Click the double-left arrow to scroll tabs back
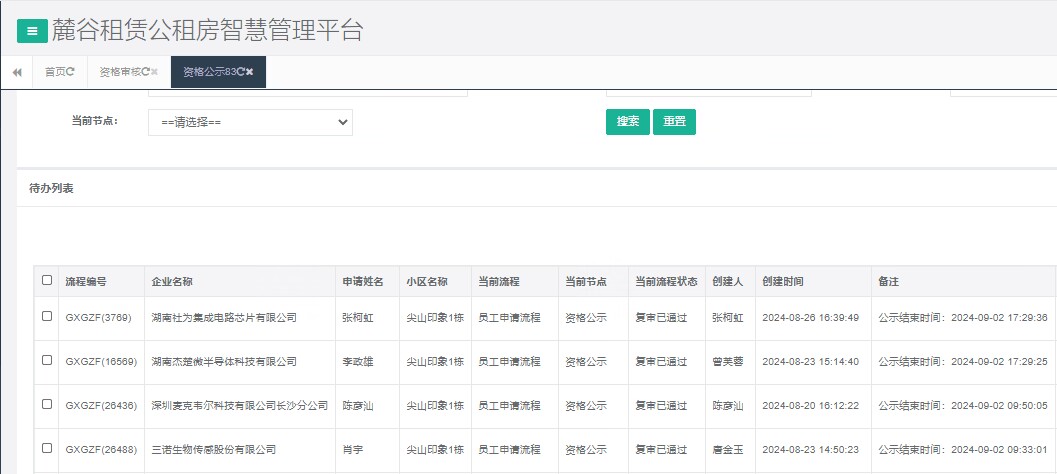Screen dimensions: 1057x474 coord(17,72)
